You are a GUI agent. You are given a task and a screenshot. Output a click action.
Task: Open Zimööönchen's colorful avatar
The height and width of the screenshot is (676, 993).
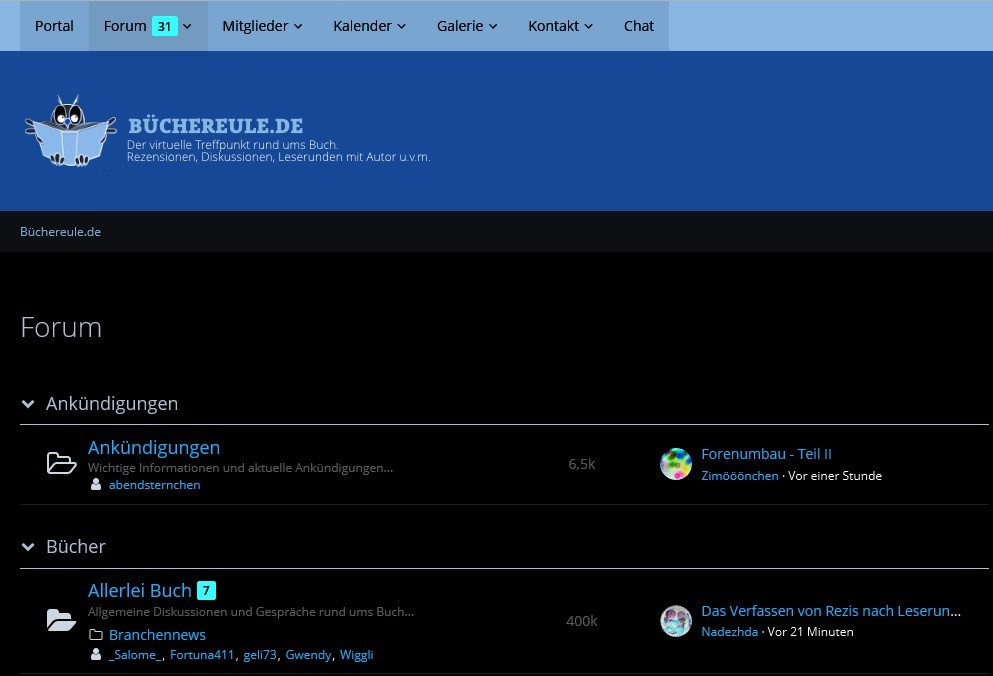676,464
